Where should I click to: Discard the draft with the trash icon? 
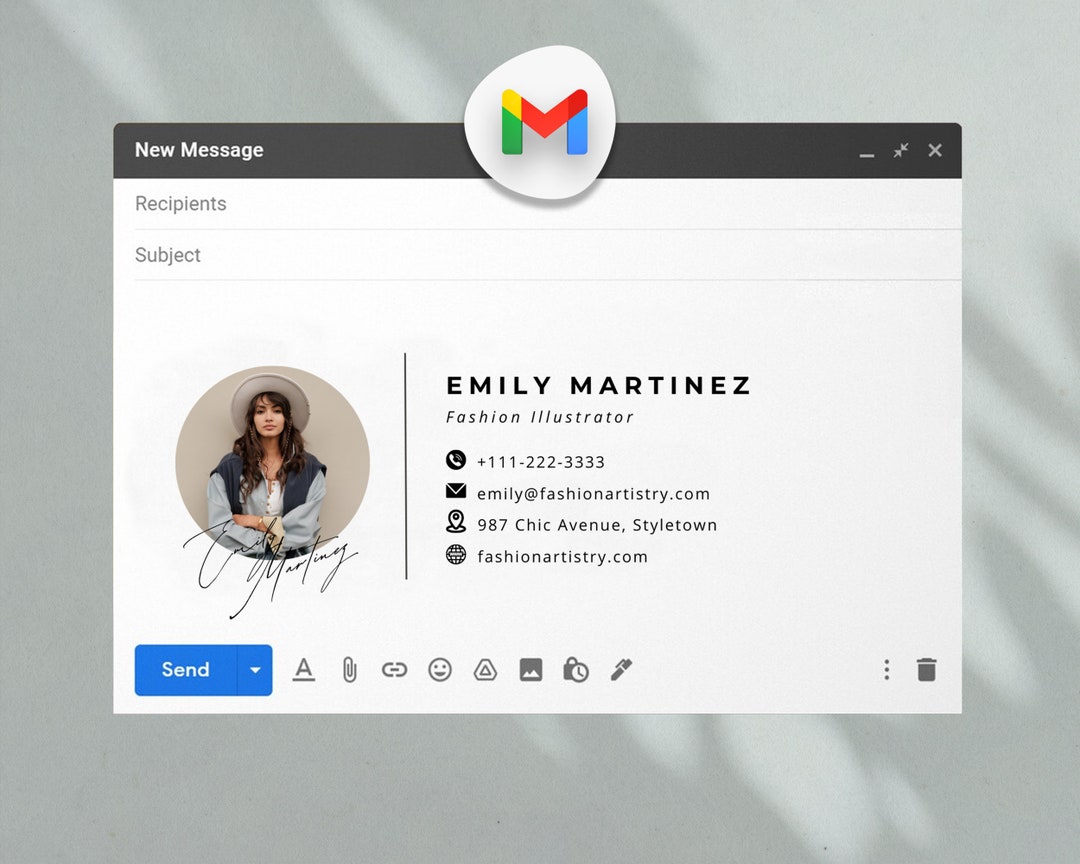926,670
